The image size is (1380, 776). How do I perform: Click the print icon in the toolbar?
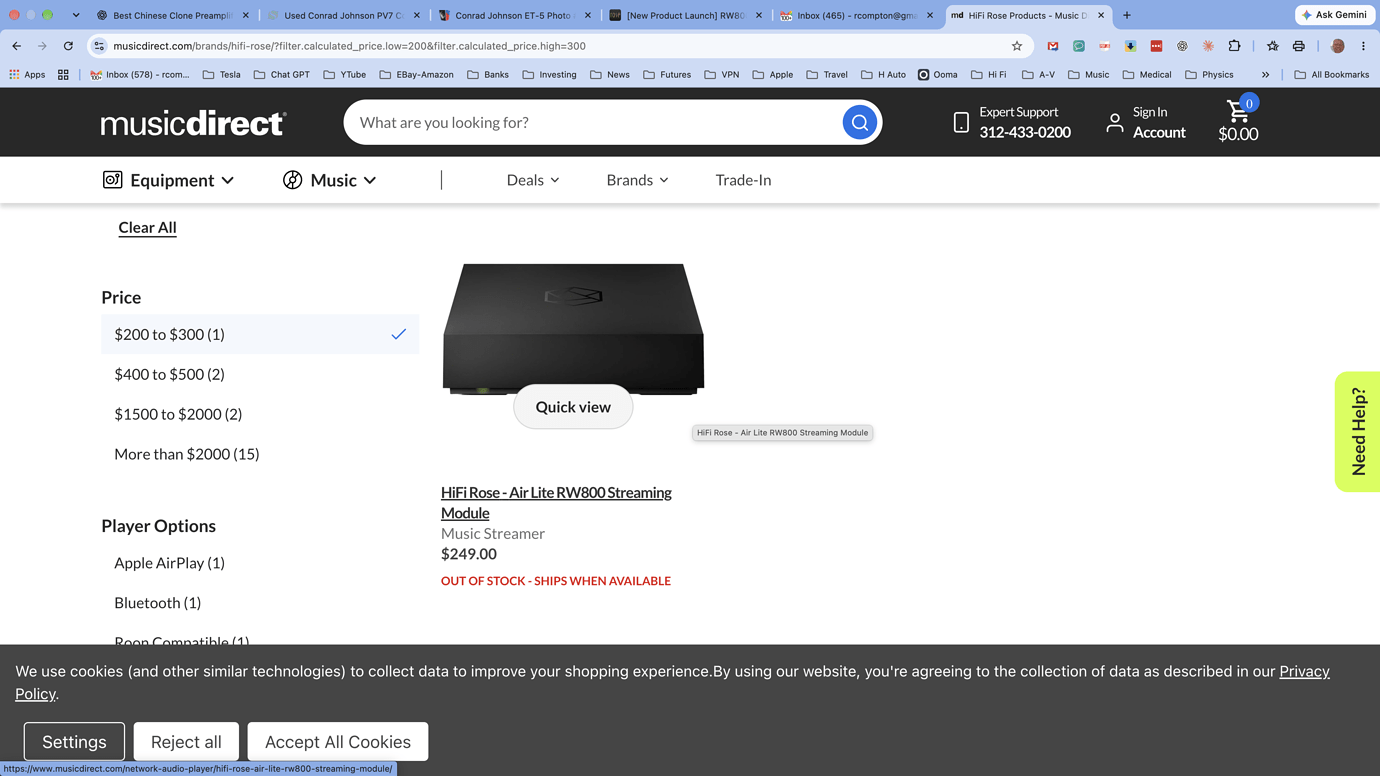tap(1298, 46)
